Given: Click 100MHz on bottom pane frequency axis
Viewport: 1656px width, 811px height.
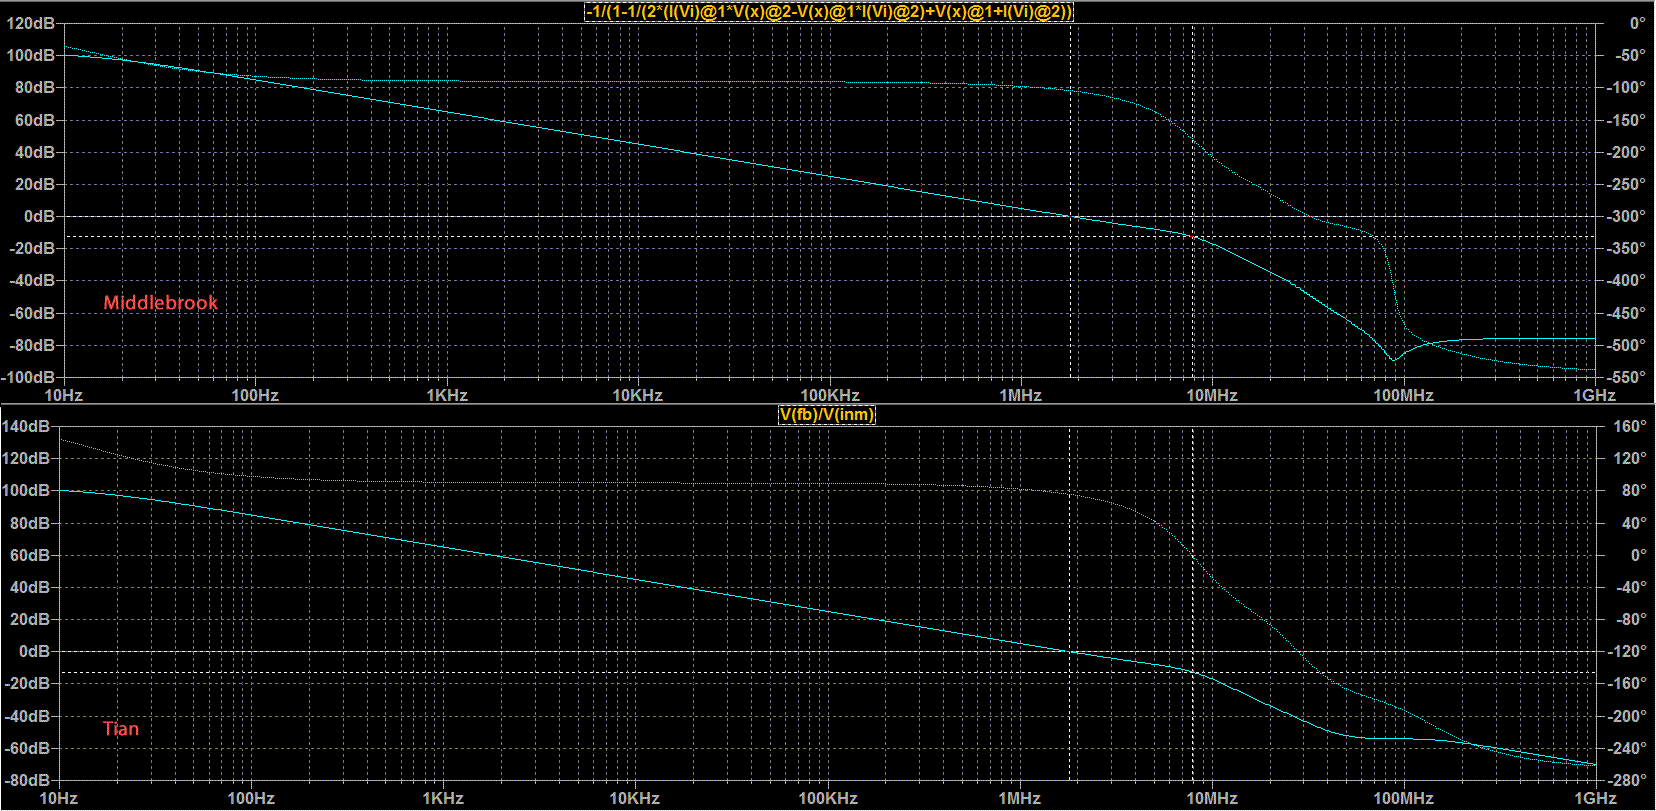Looking at the screenshot, I should coord(1403,798).
